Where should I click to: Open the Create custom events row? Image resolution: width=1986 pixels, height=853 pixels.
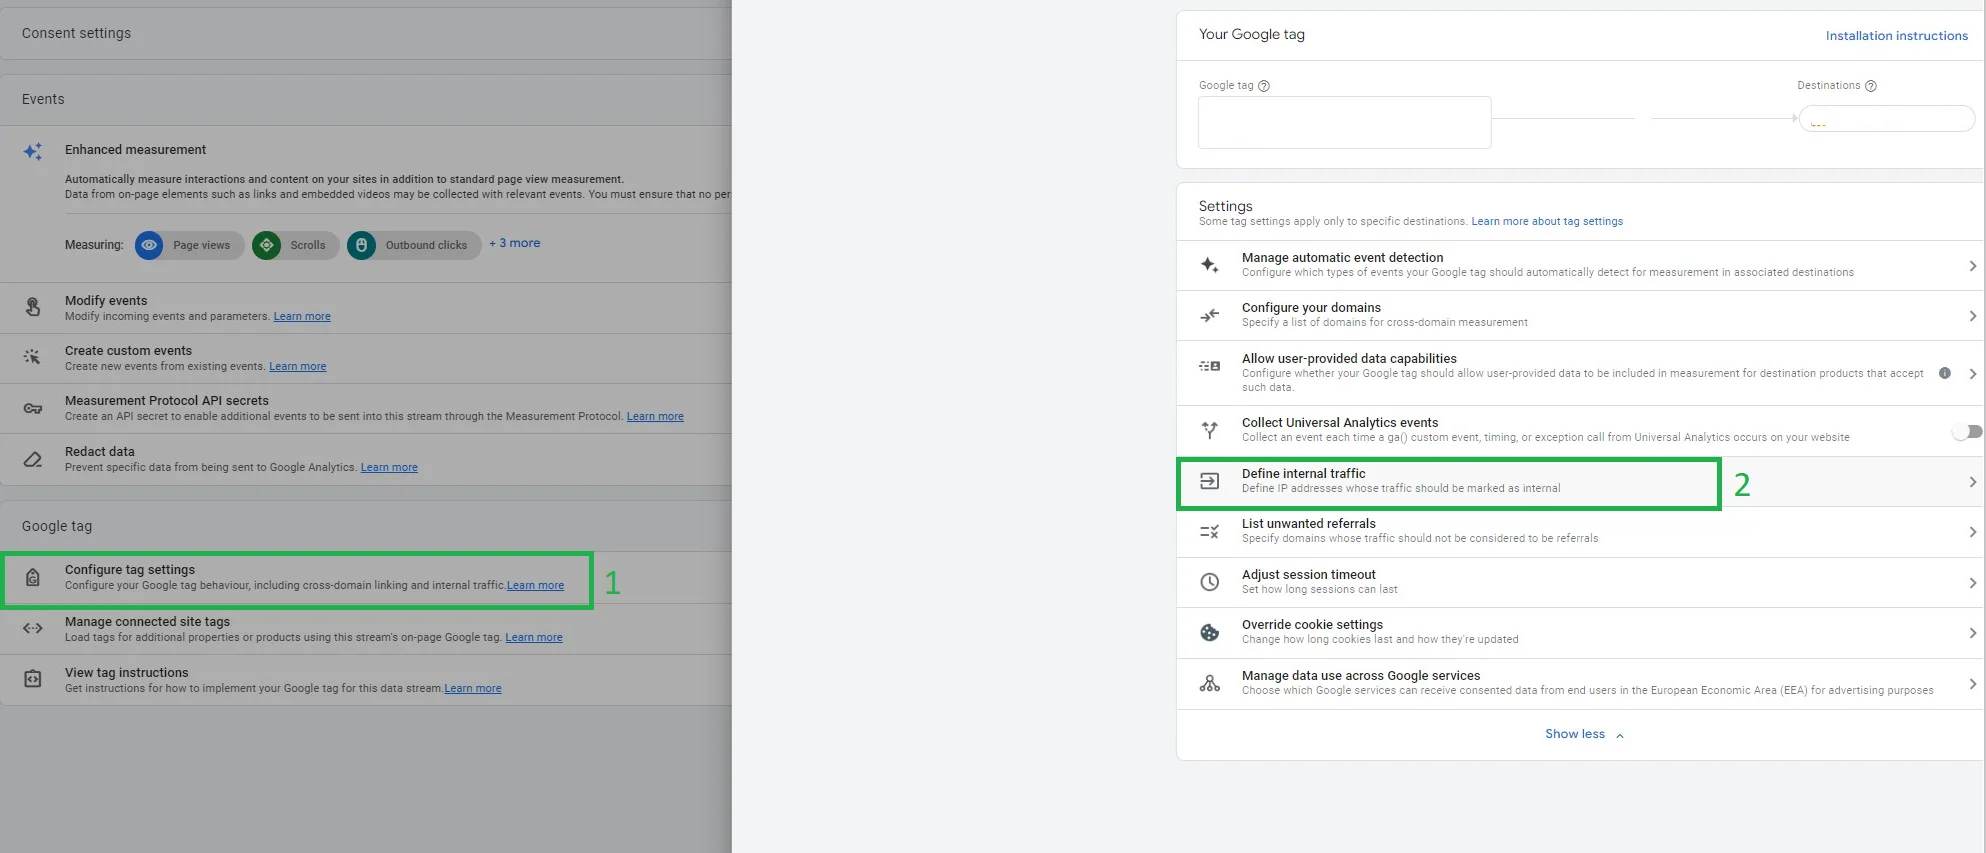point(366,358)
